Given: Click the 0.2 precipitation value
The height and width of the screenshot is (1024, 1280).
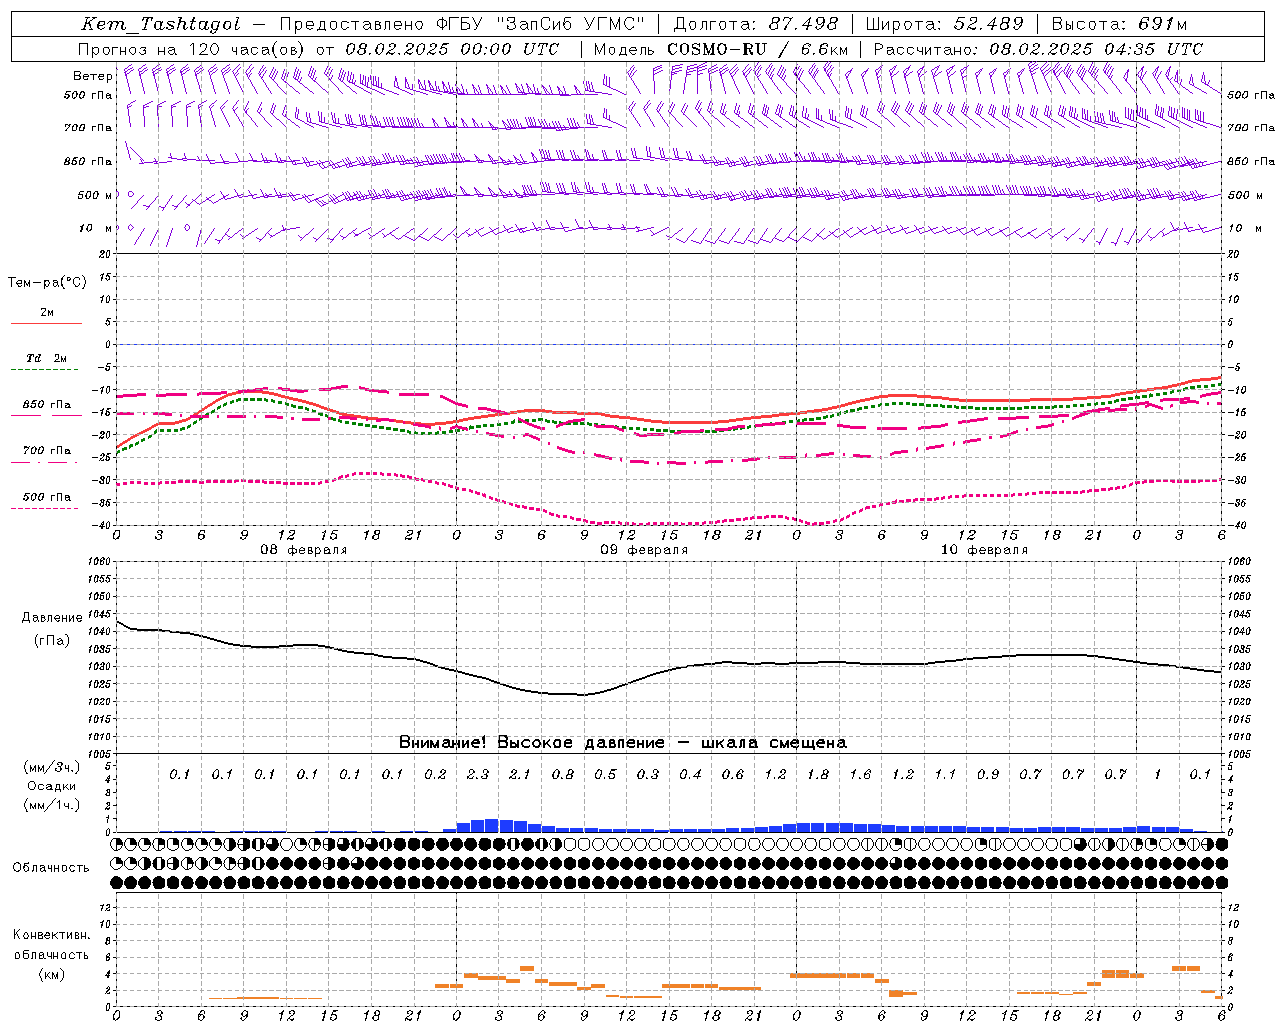Looking at the screenshot, I should pyautogui.click(x=435, y=775).
